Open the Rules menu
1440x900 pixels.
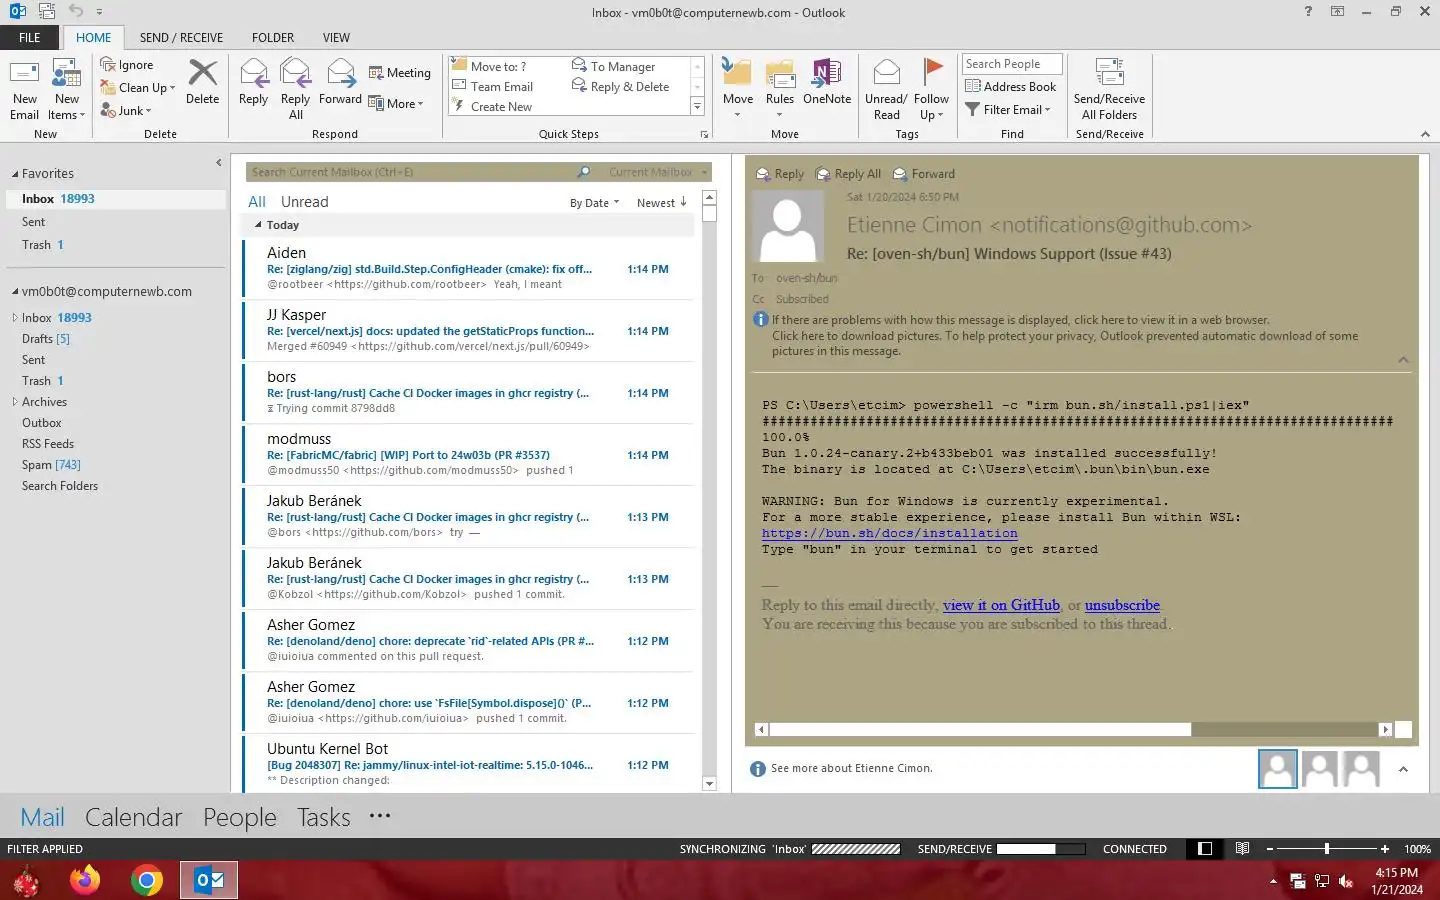780,90
